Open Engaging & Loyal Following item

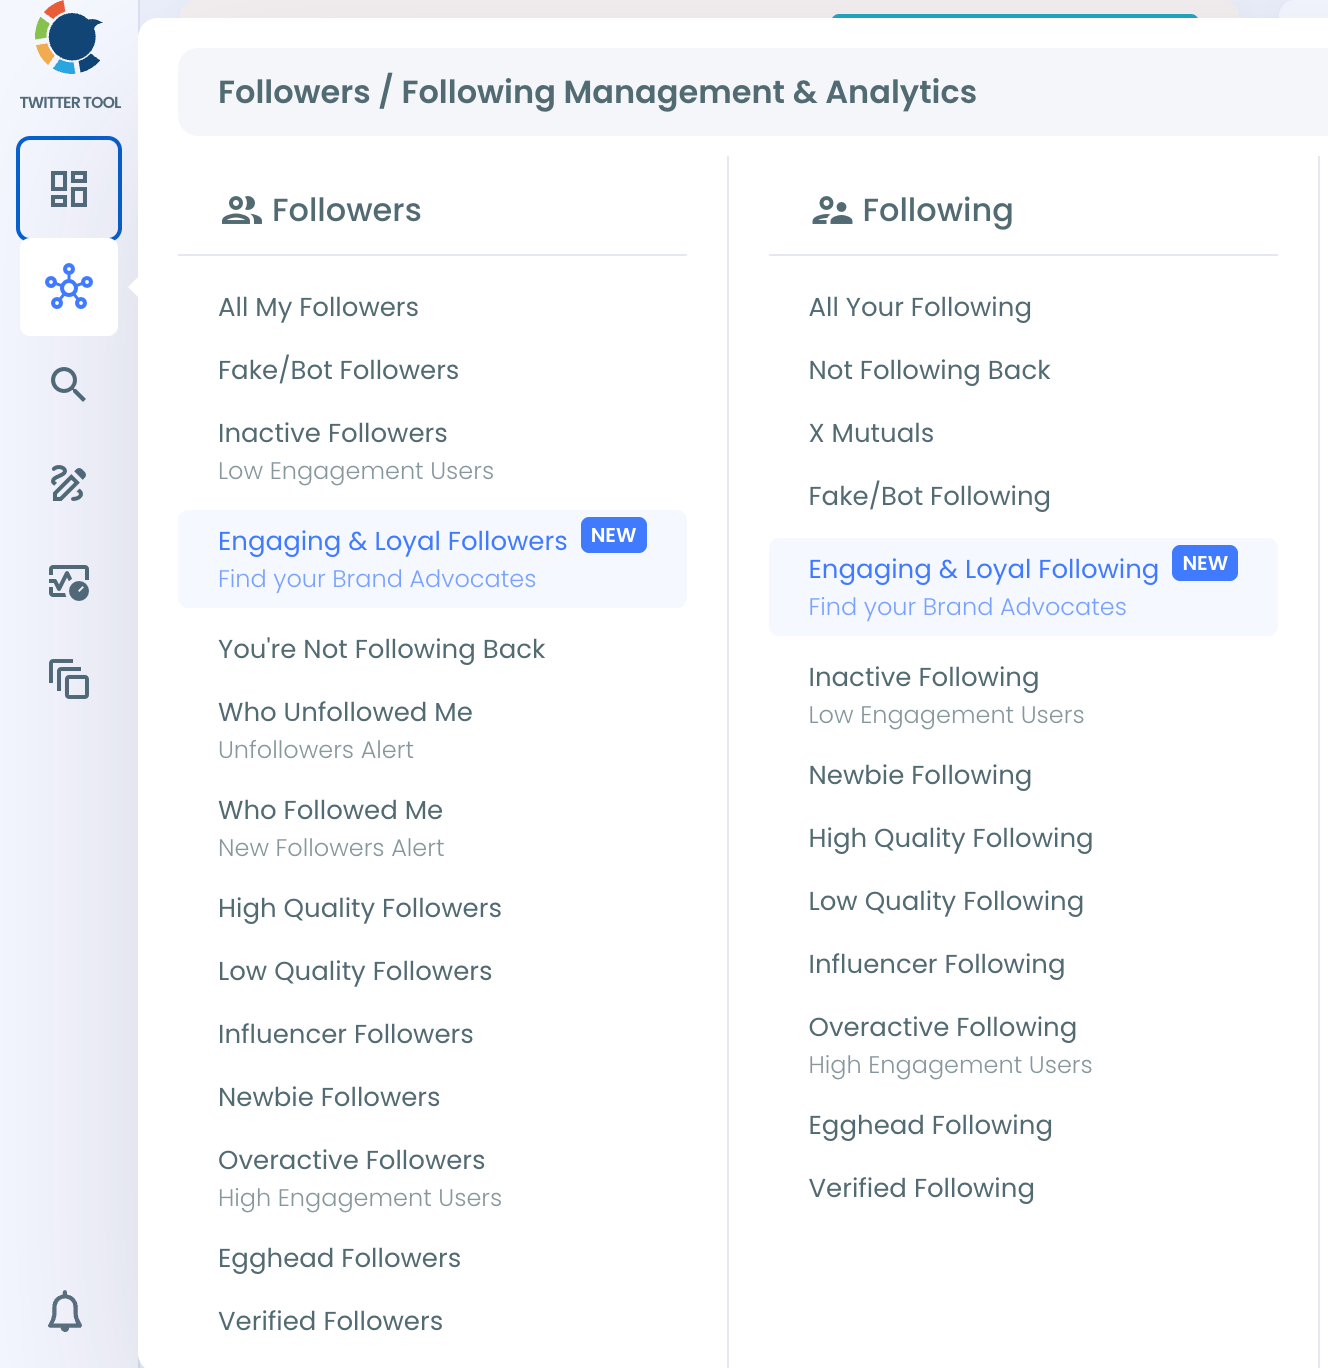click(1023, 587)
